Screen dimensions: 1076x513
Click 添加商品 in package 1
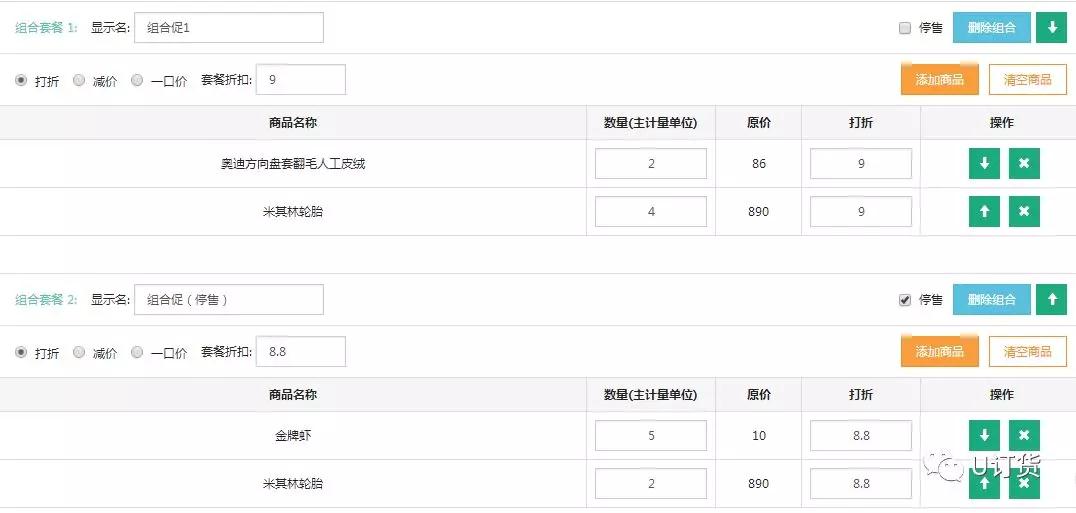coord(939,80)
